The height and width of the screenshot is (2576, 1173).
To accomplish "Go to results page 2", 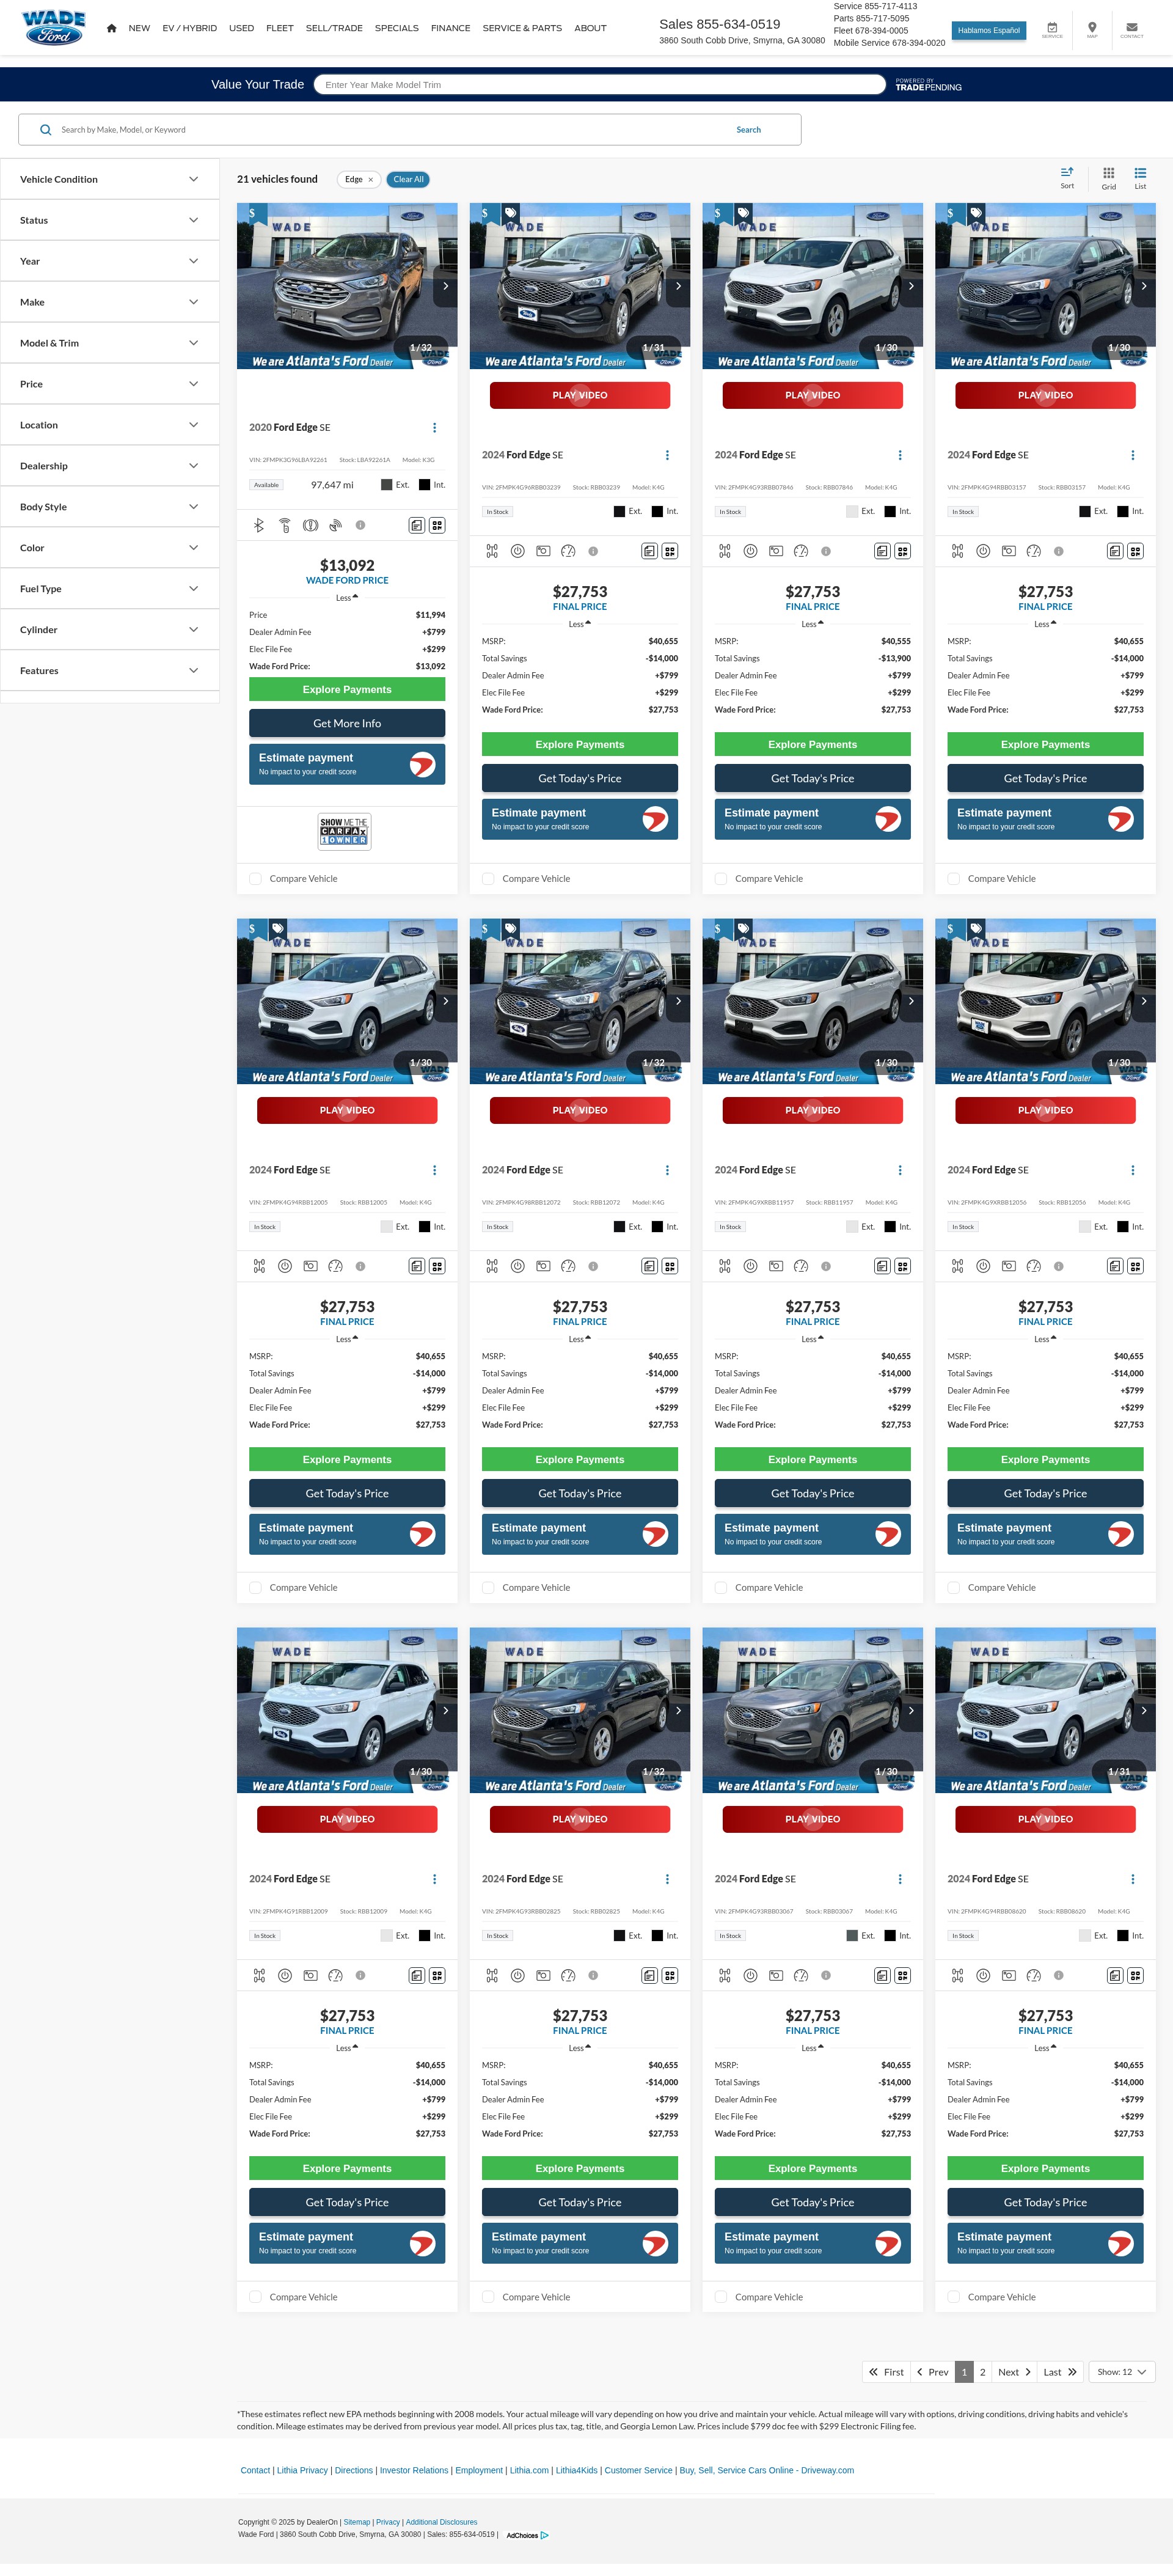I will (982, 2372).
